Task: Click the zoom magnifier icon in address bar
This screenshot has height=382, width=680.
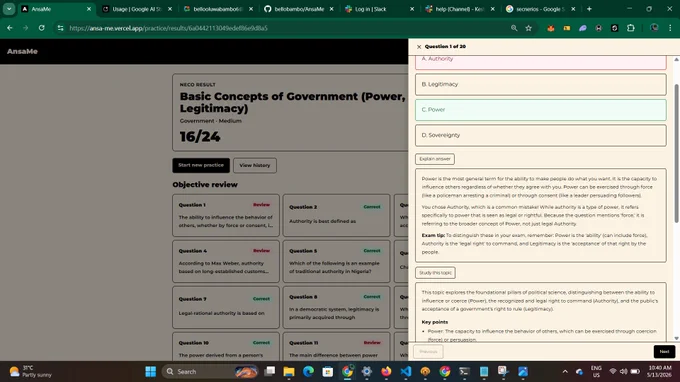Action: pyautogui.click(x=514, y=28)
